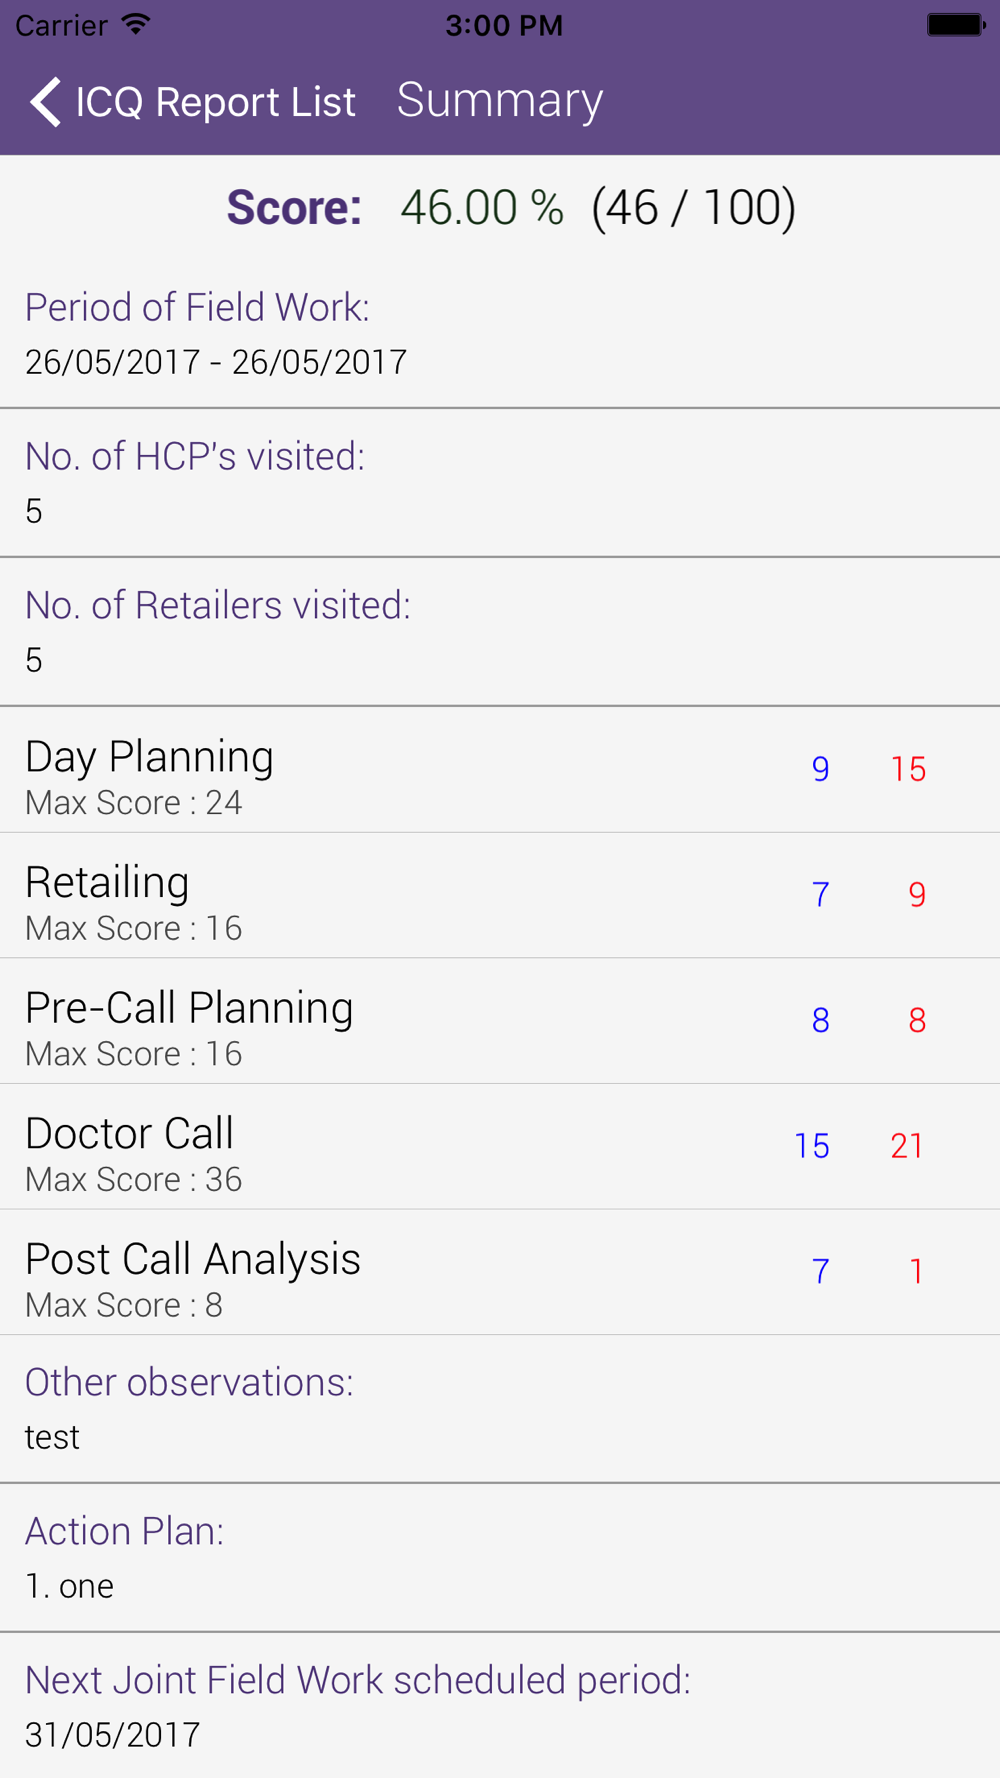Tap Day Planning blue score 9
Screen dimensions: 1000x1778
(x=820, y=769)
